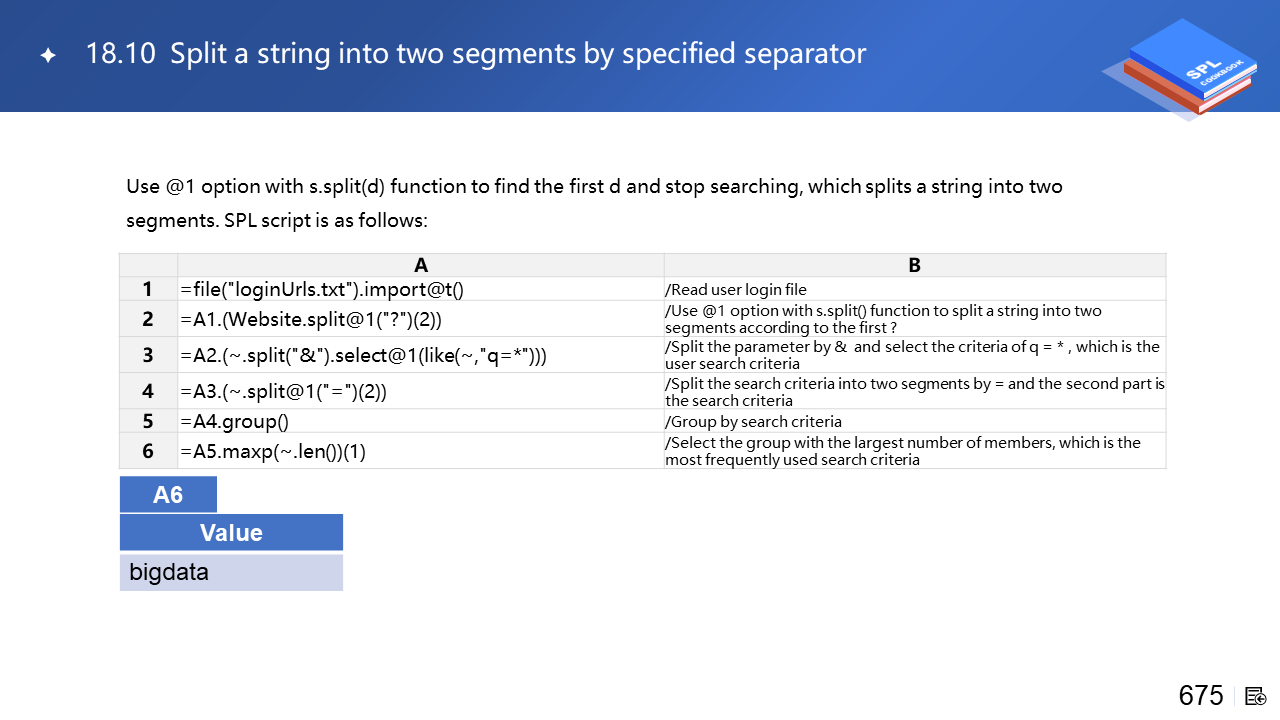Select column A header in script table

point(421,265)
